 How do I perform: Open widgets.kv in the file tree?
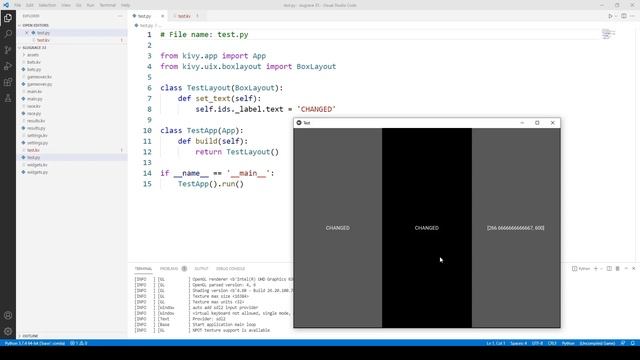tap(38, 165)
